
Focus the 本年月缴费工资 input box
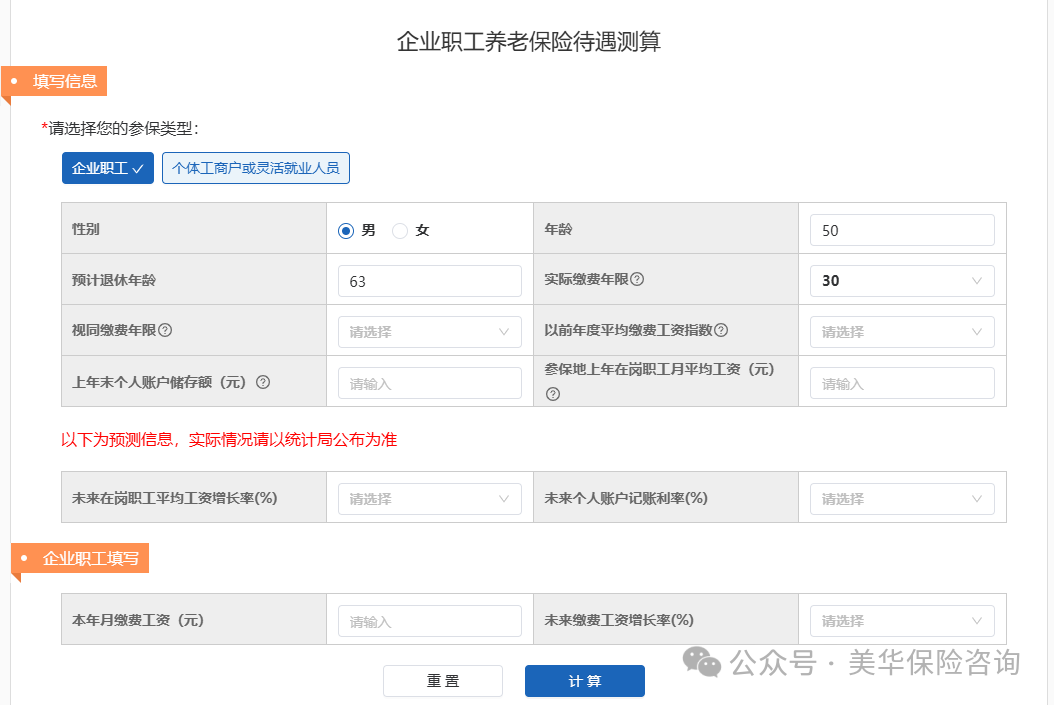[429, 620]
